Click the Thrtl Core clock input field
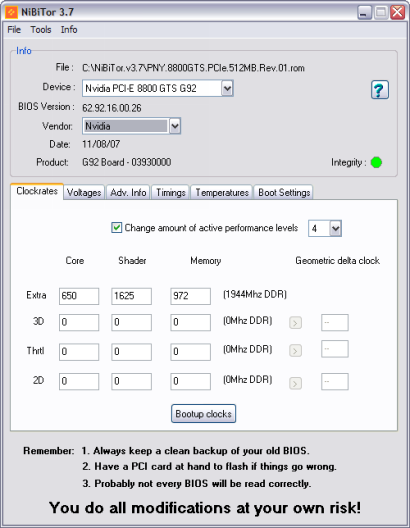Image resolution: width=410 pixels, height=528 pixels. [79, 352]
